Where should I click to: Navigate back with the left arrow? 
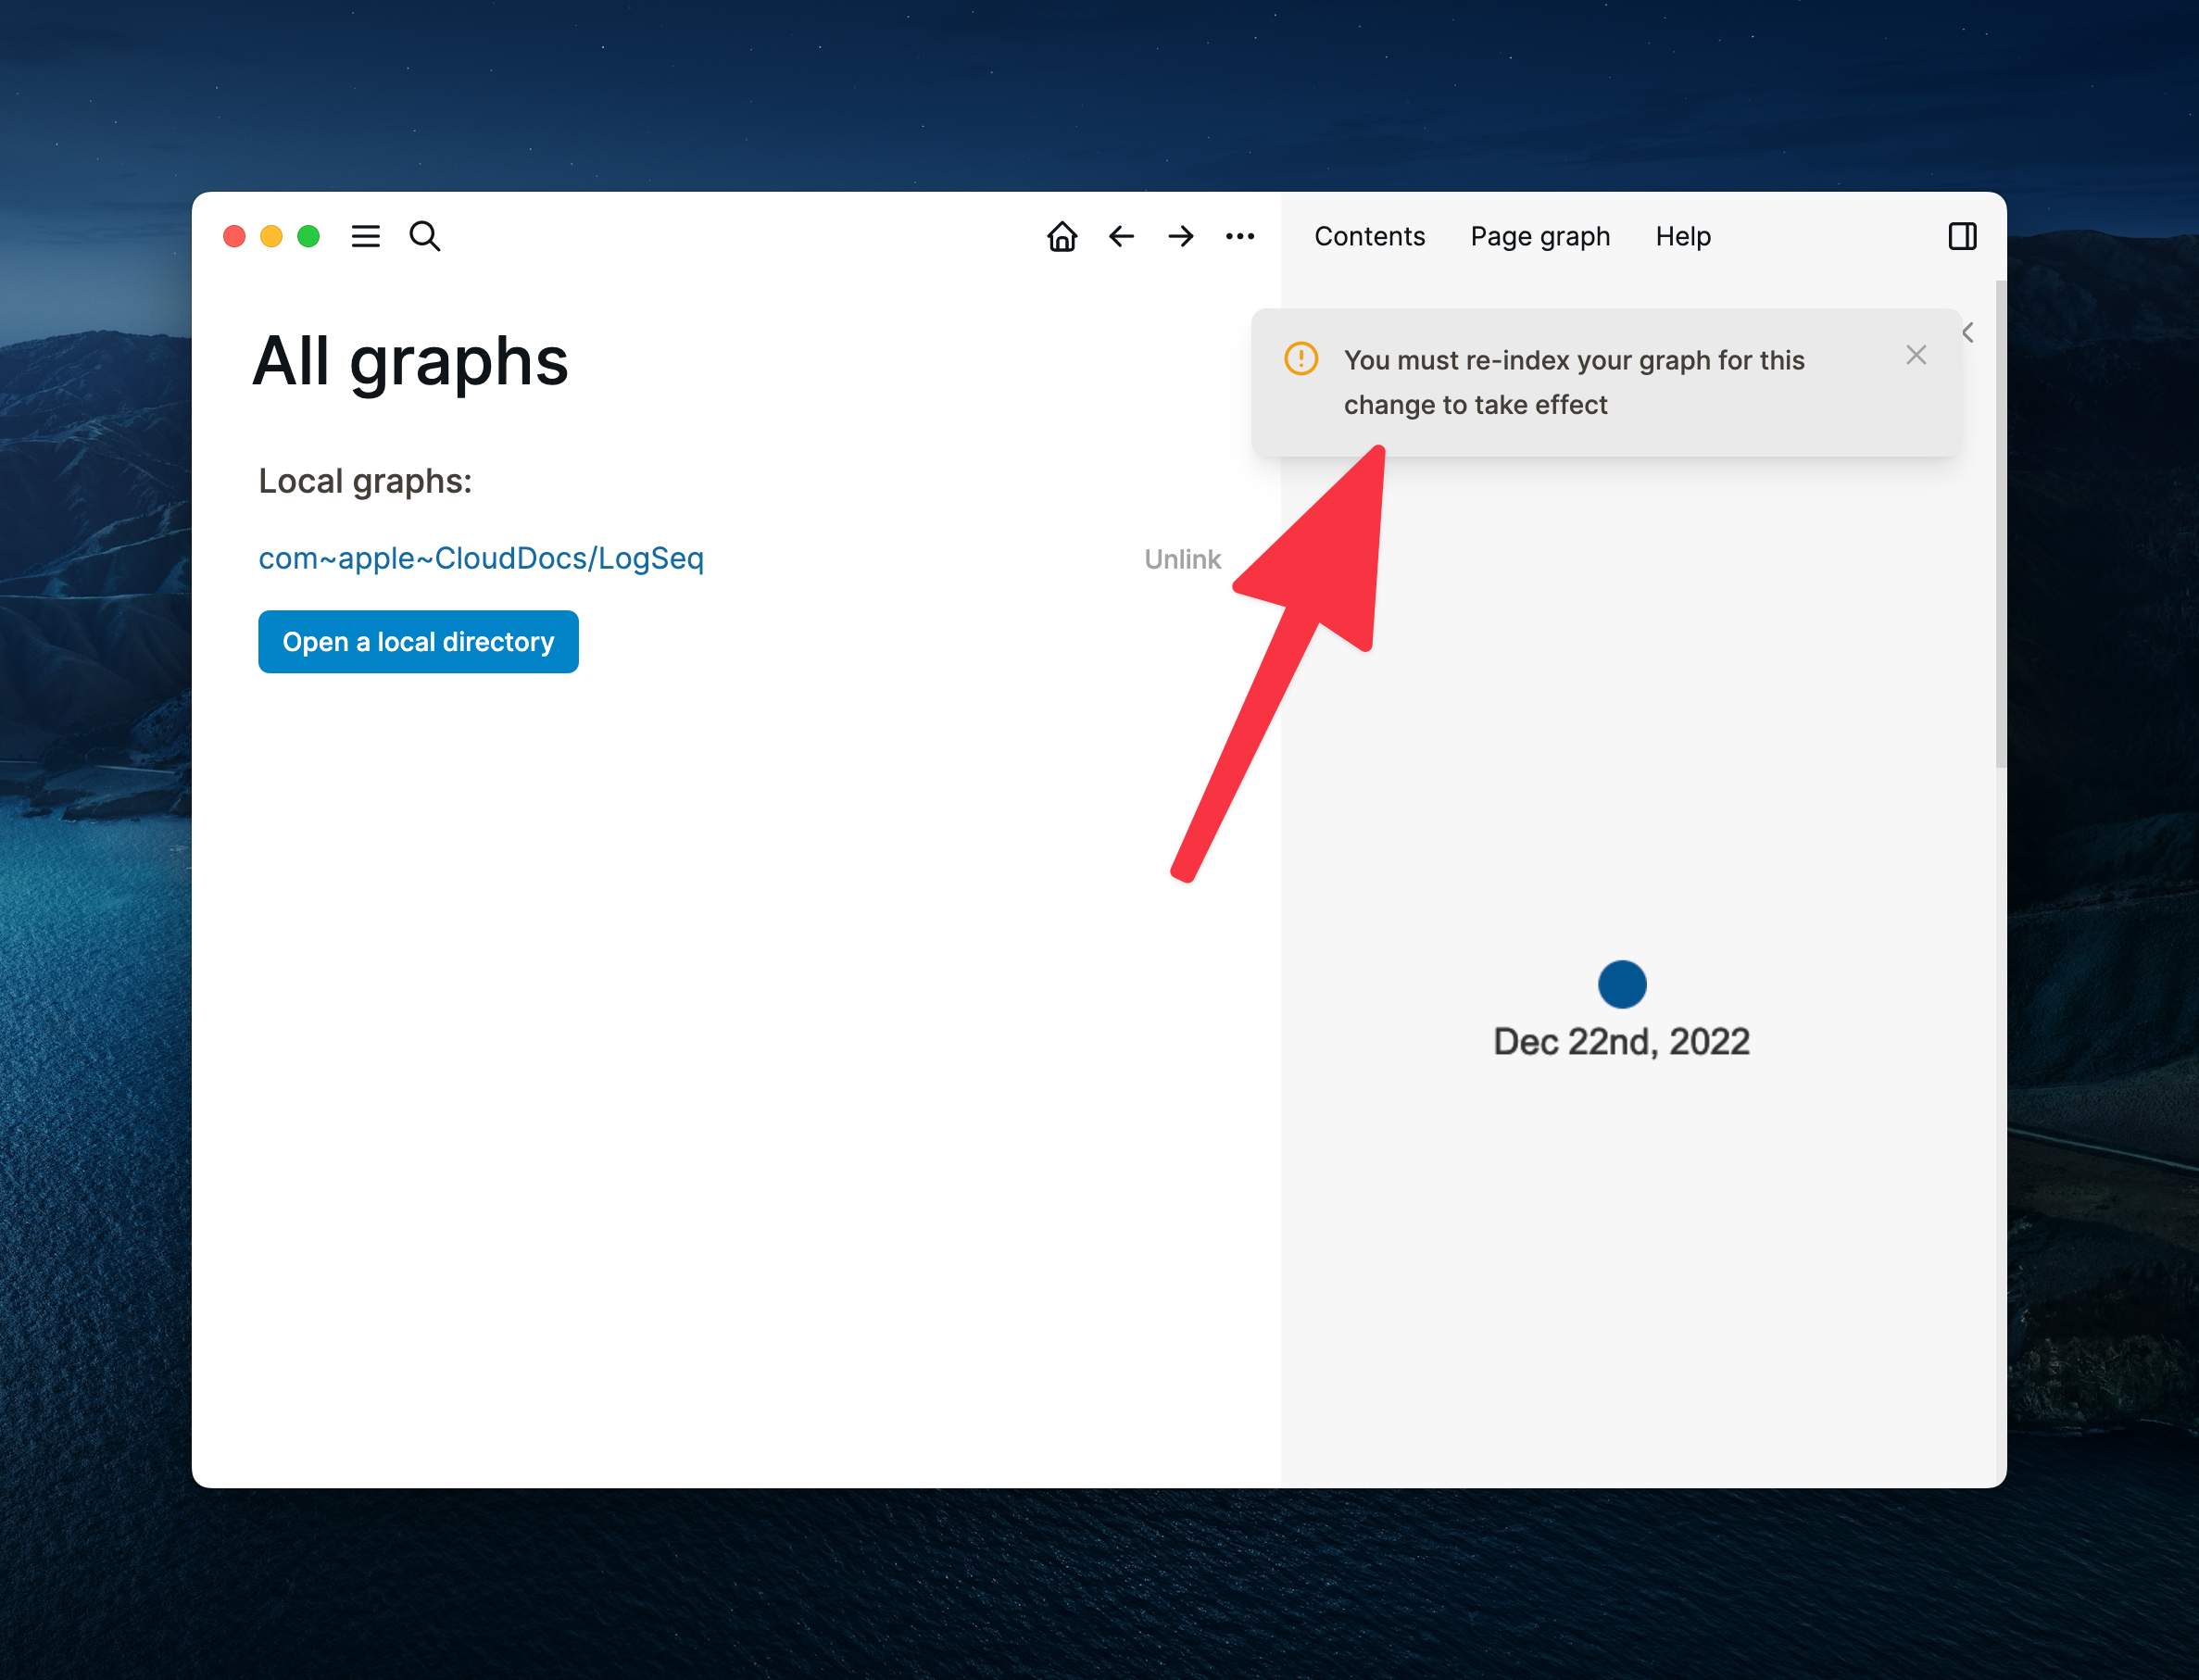tap(1121, 236)
